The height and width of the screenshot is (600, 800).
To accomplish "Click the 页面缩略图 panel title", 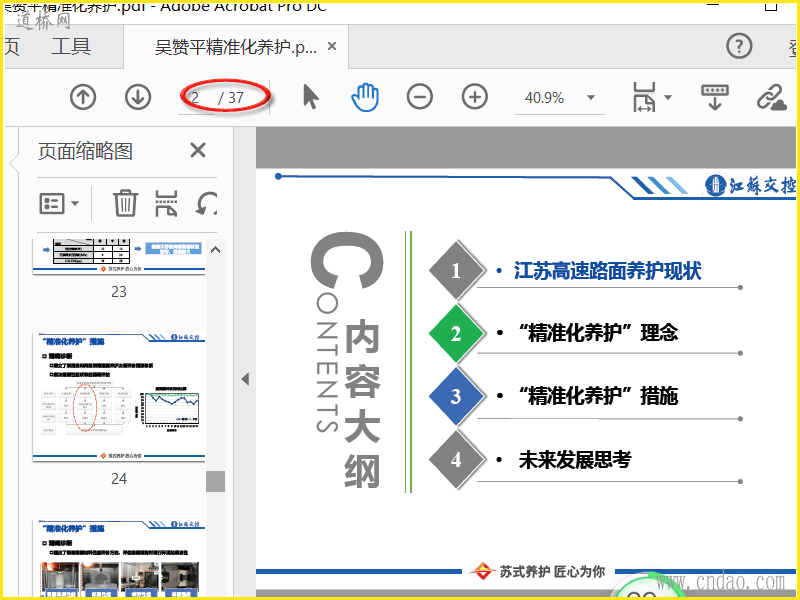I will 85,151.
